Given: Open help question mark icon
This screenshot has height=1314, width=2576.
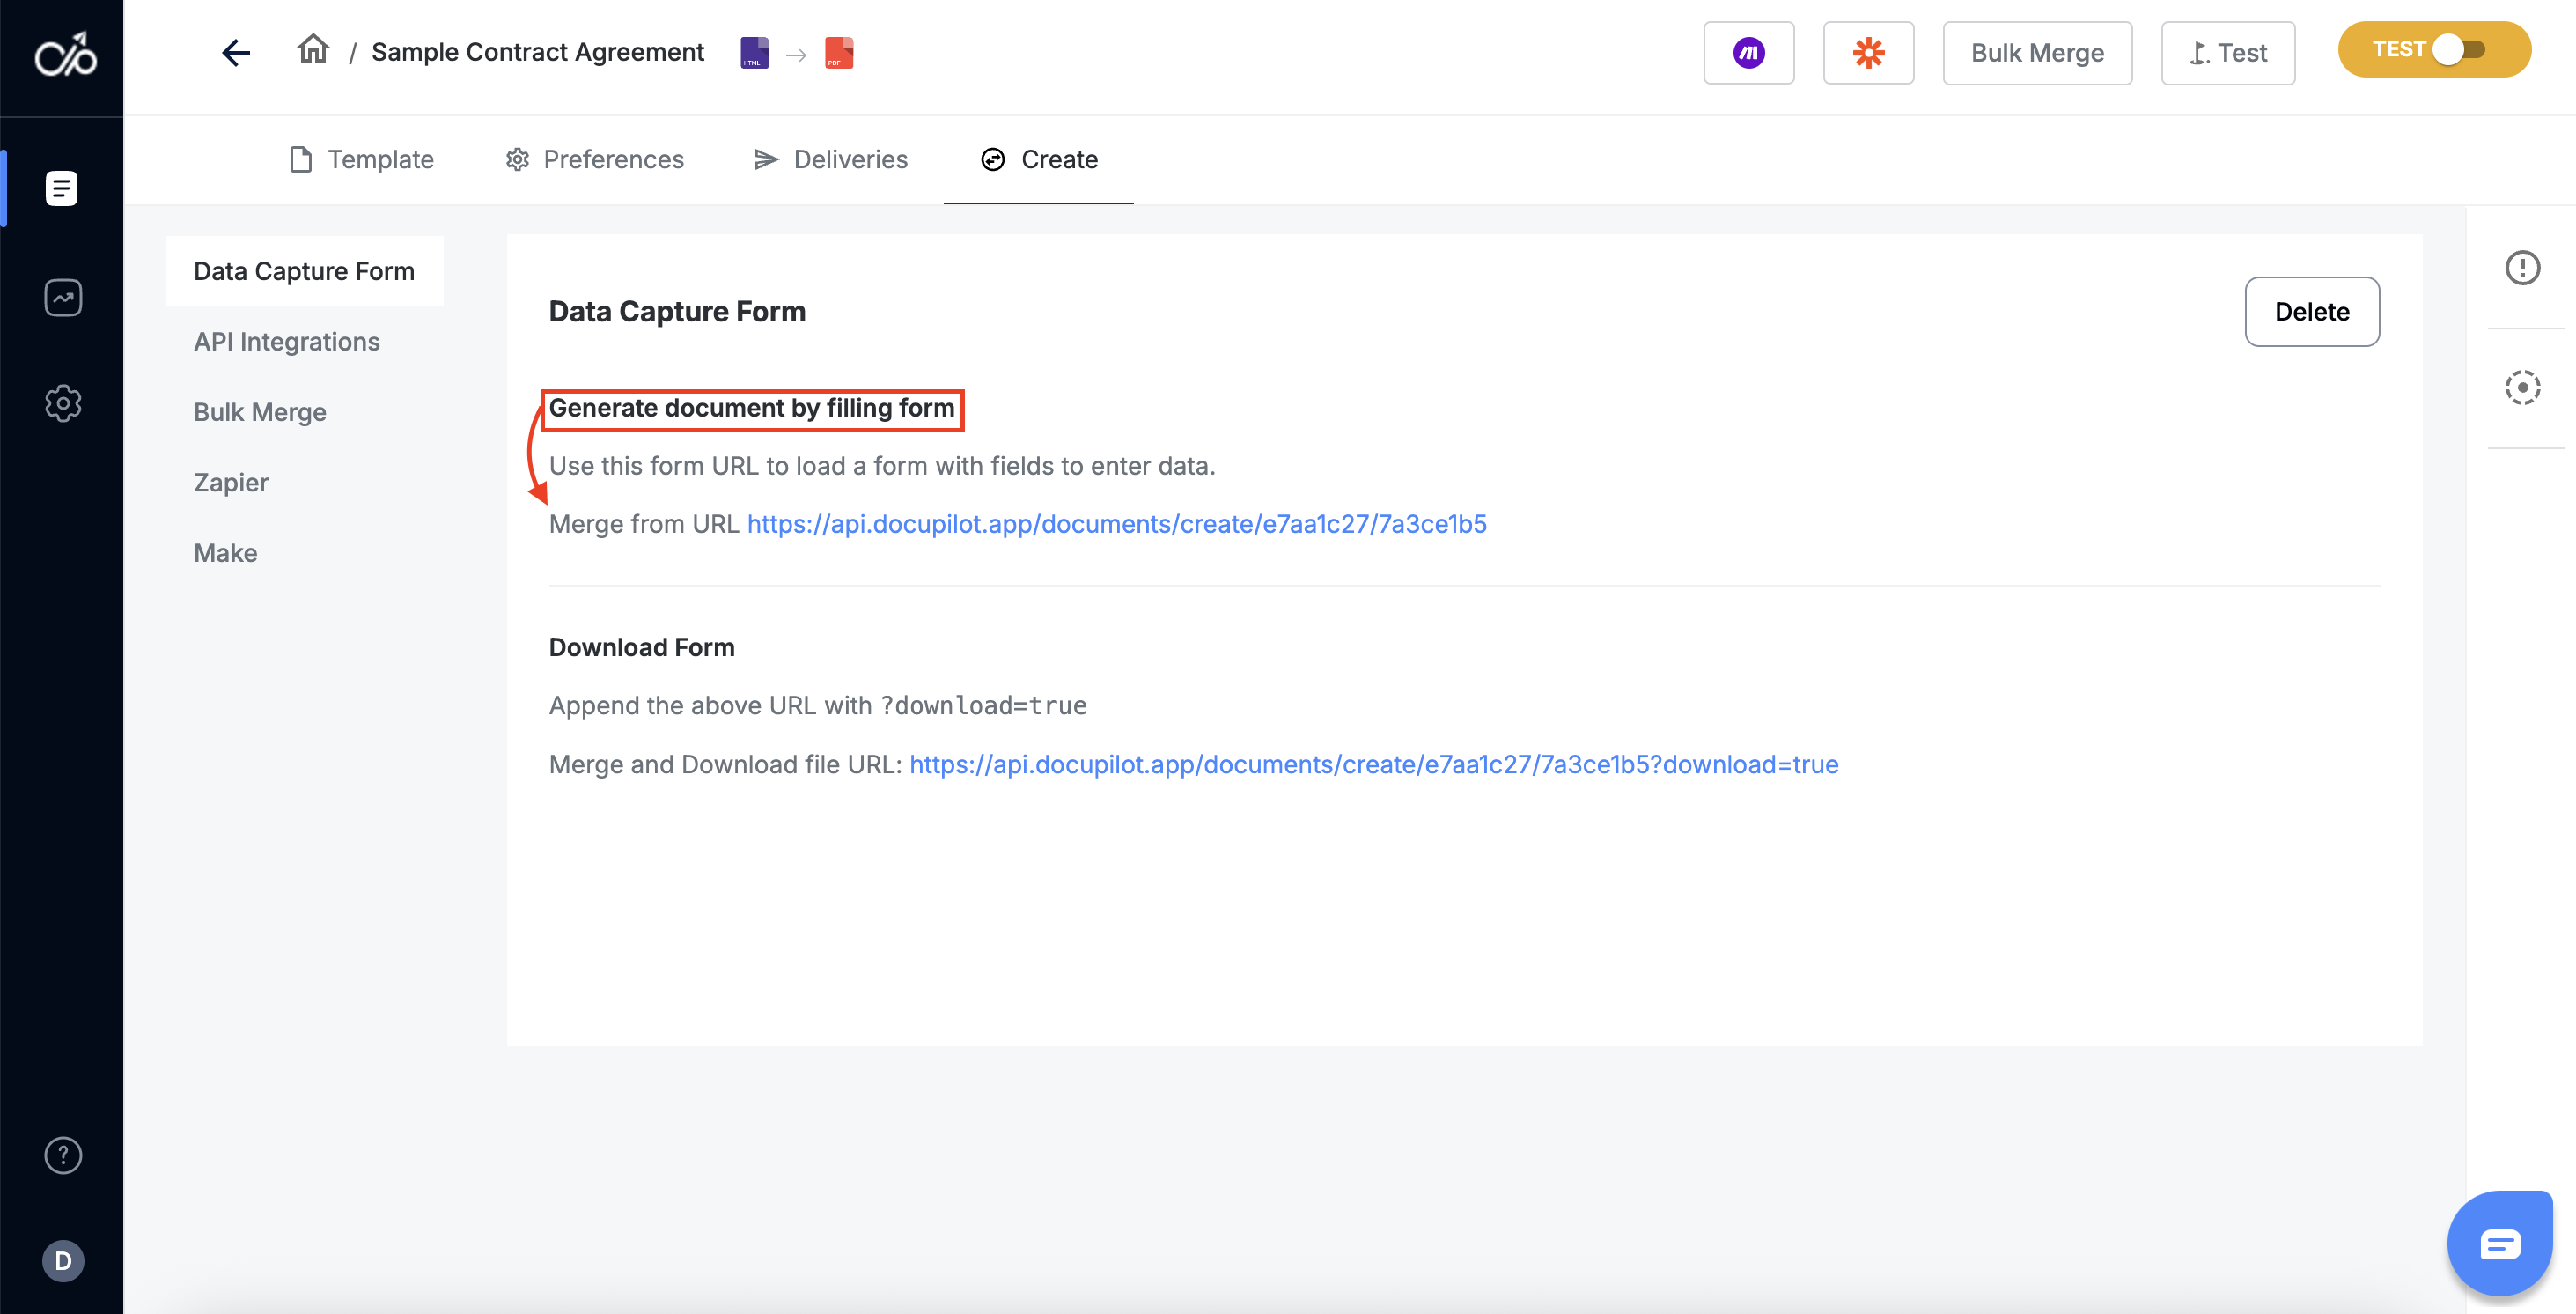Looking at the screenshot, I should [x=62, y=1155].
